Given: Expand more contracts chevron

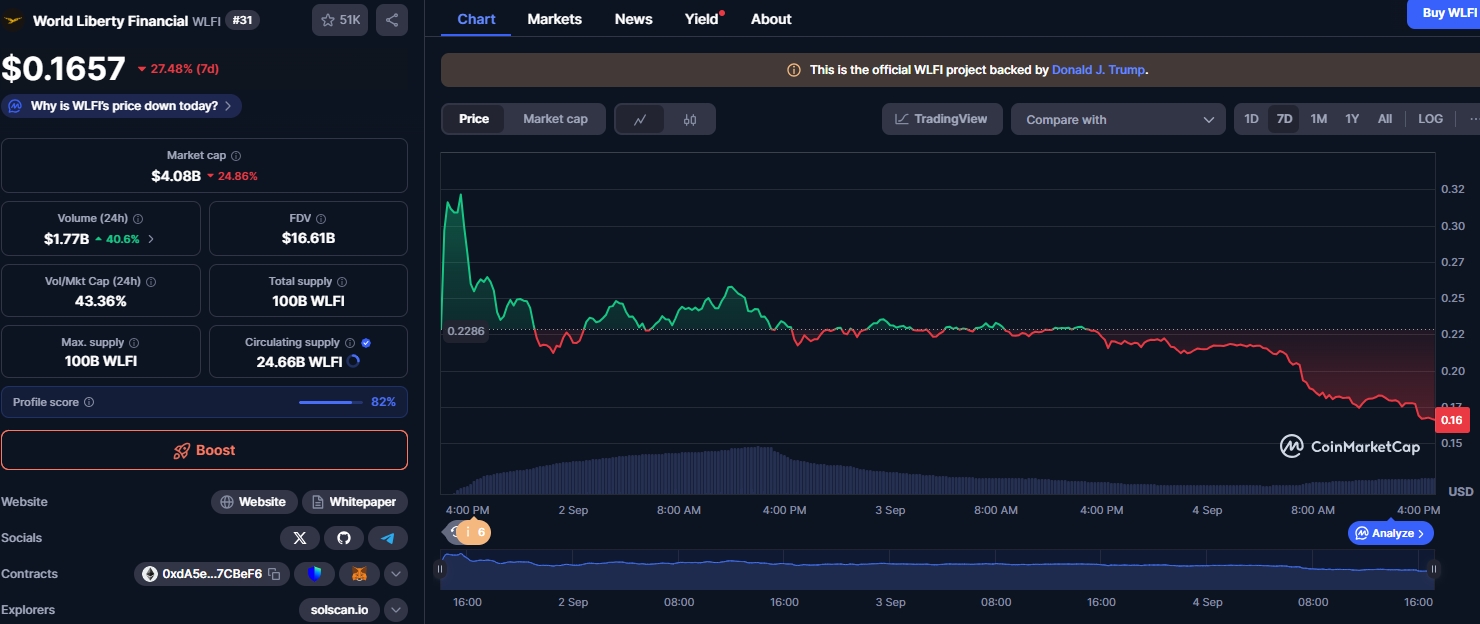Looking at the screenshot, I should coord(396,574).
